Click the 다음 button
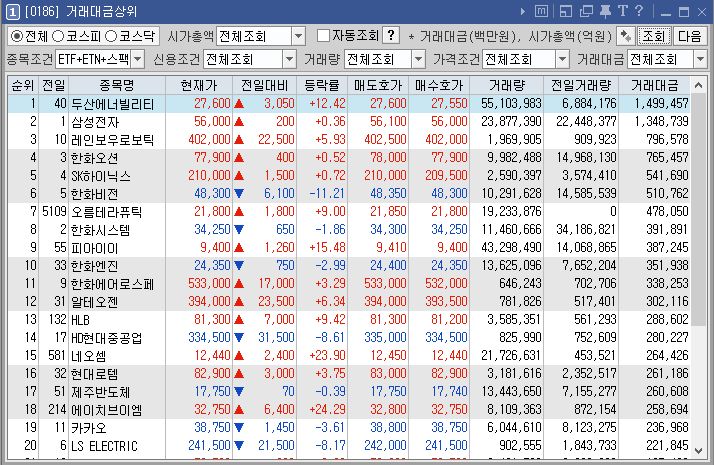Image resolution: width=714 pixels, height=465 pixels. click(689, 36)
